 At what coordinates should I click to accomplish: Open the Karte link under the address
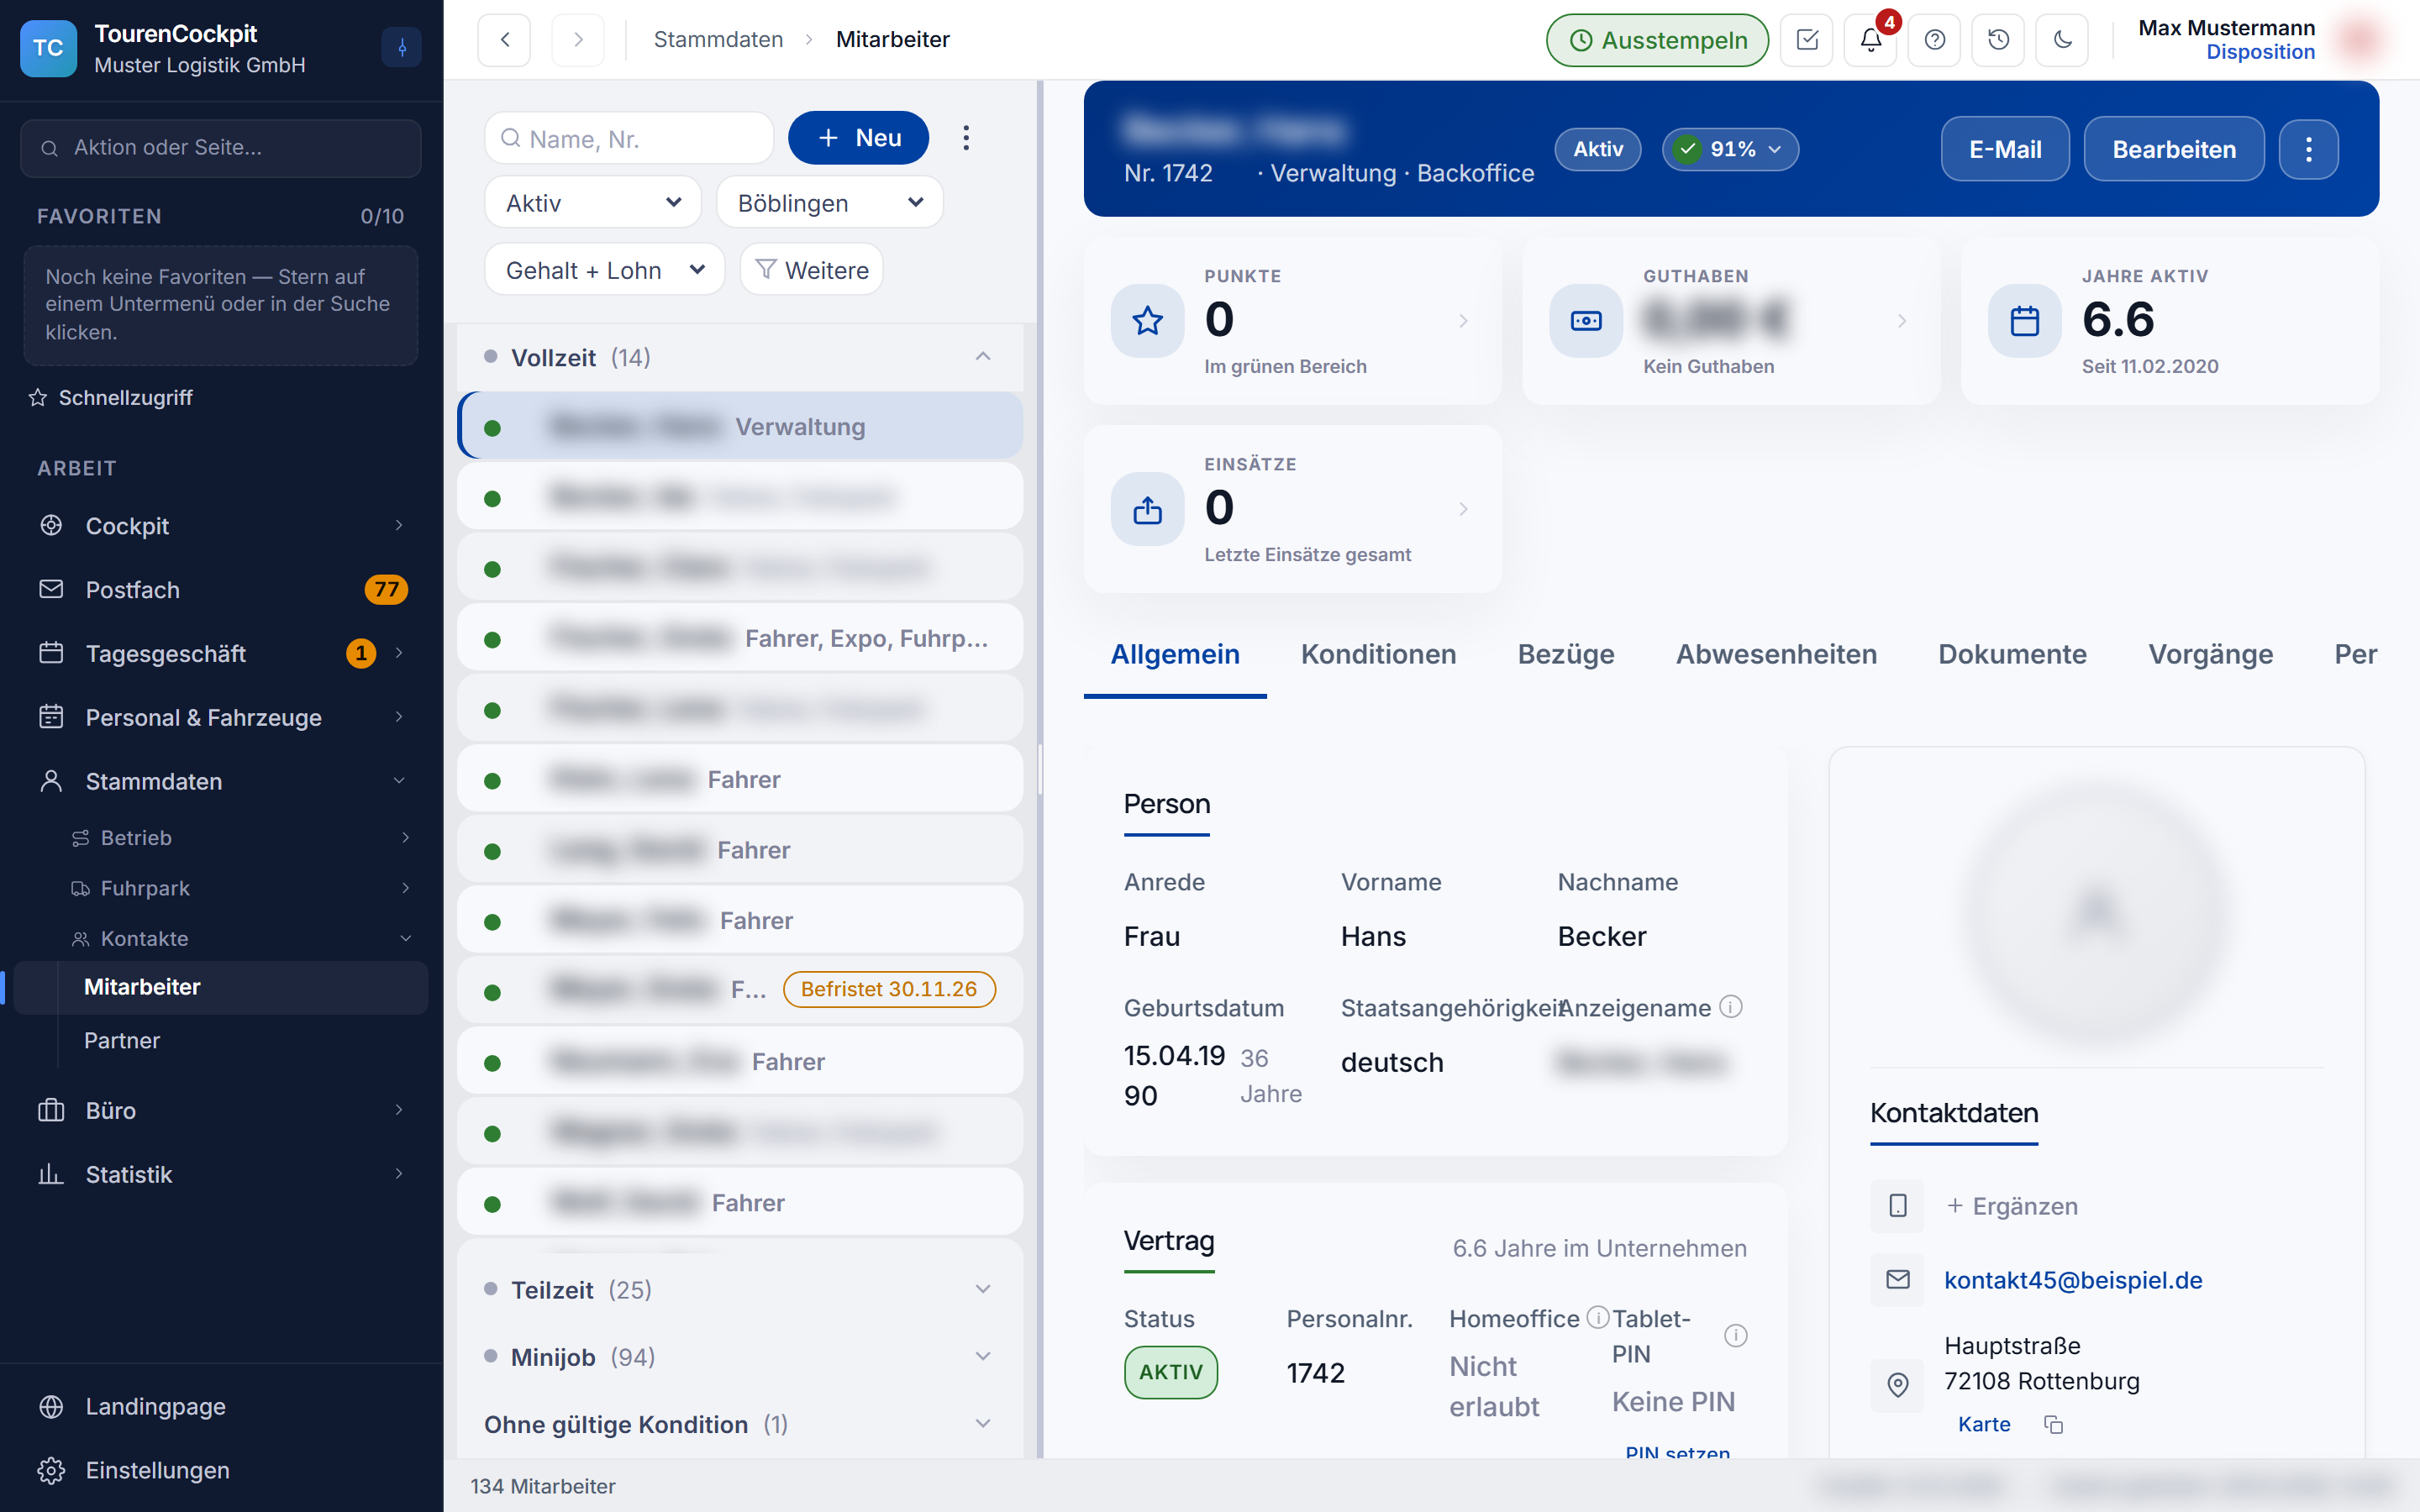pyautogui.click(x=1984, y=1424)
